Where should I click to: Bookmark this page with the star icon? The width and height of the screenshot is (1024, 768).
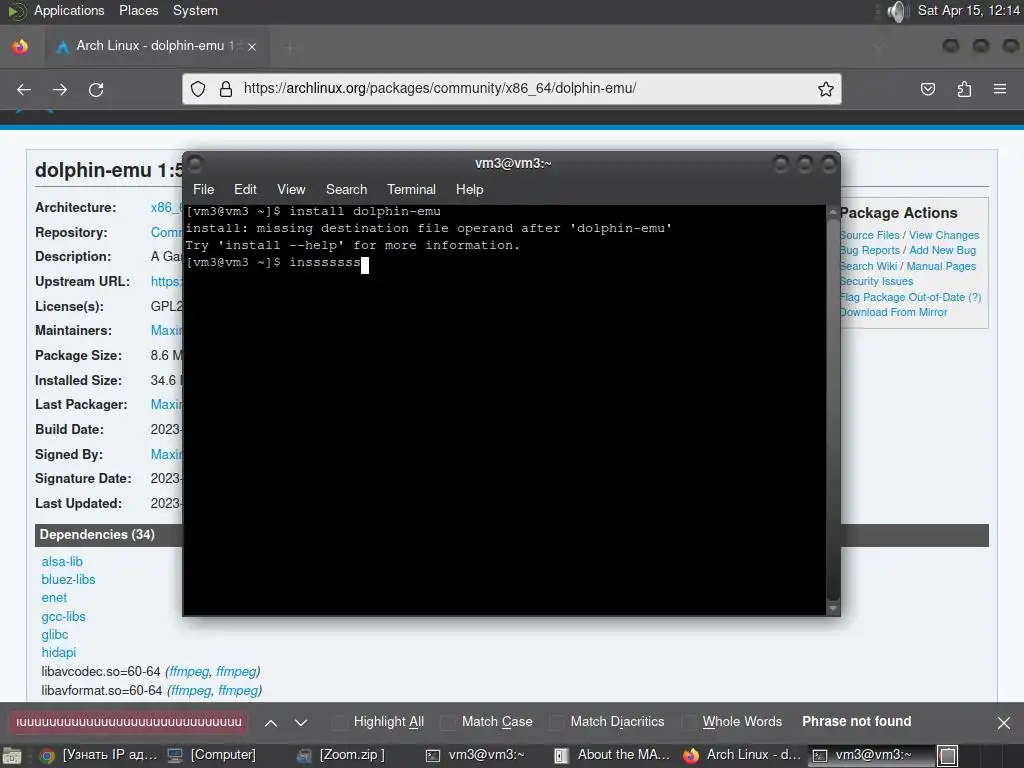click(825, 89)
